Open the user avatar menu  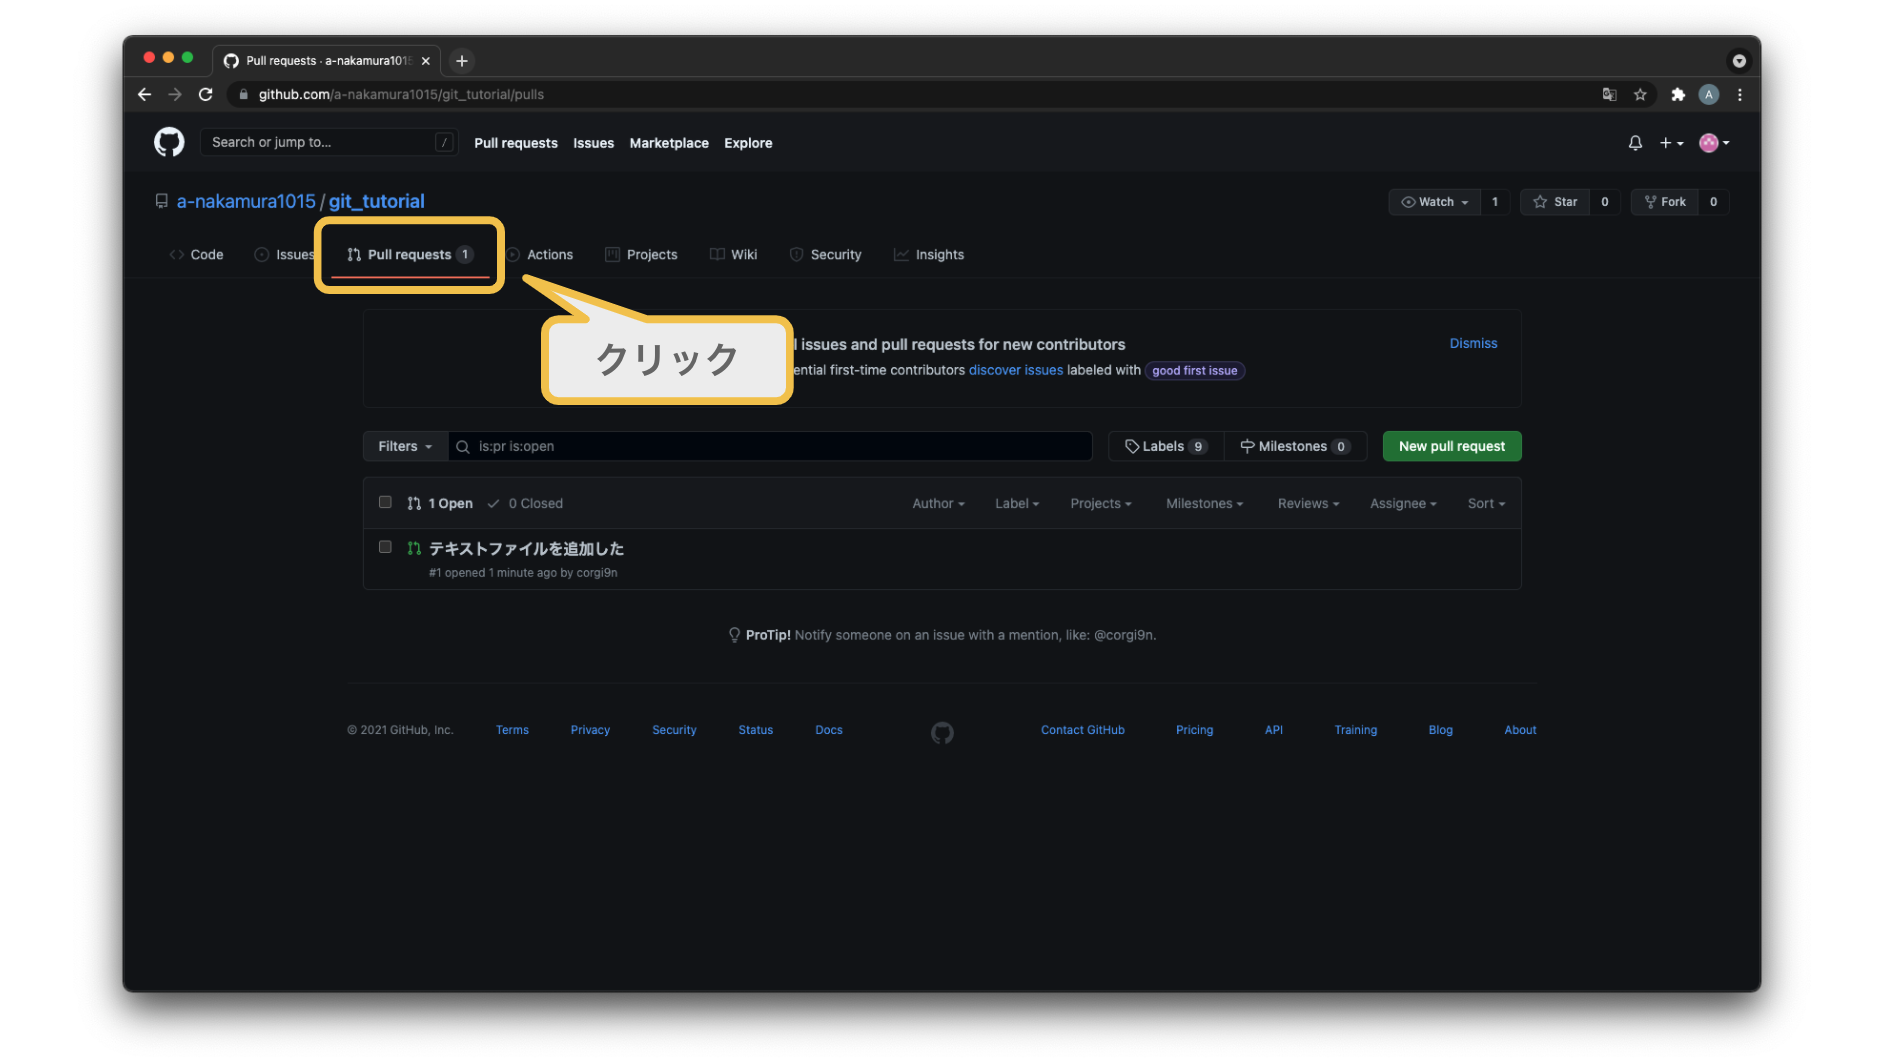1714,143
